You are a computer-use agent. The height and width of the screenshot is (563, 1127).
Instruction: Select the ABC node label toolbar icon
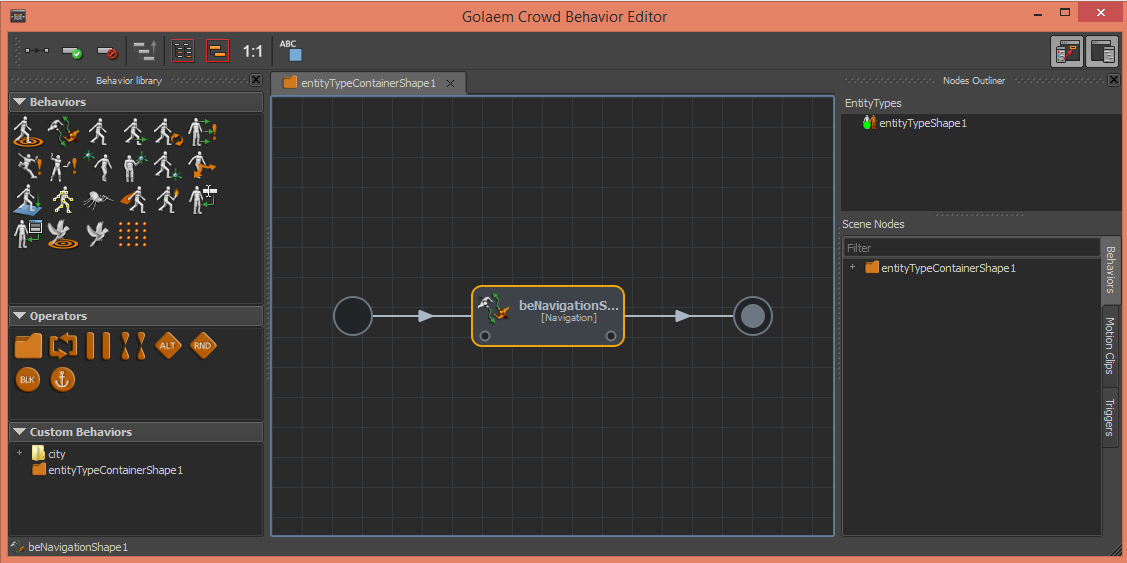pyautogui.click(x=290, y=50)
